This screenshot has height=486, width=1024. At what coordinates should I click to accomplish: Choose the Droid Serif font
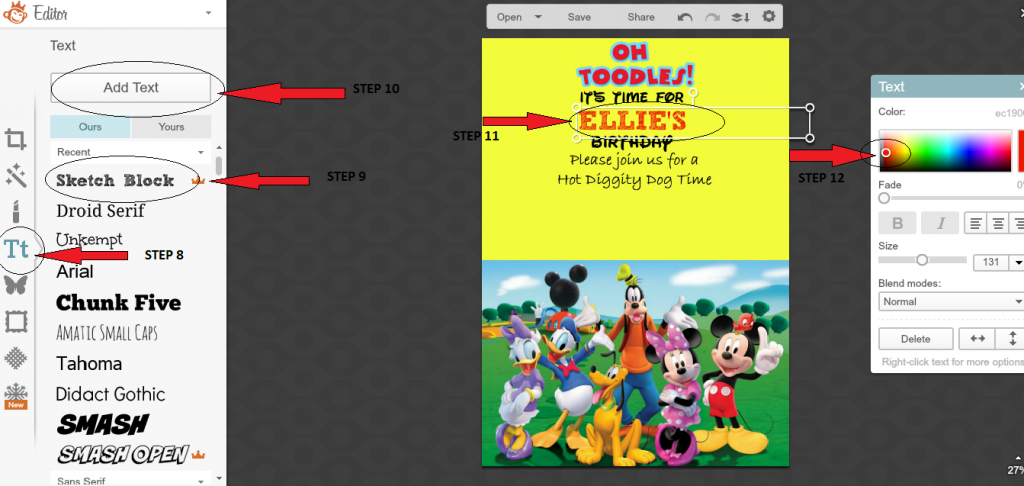(101, 211)
